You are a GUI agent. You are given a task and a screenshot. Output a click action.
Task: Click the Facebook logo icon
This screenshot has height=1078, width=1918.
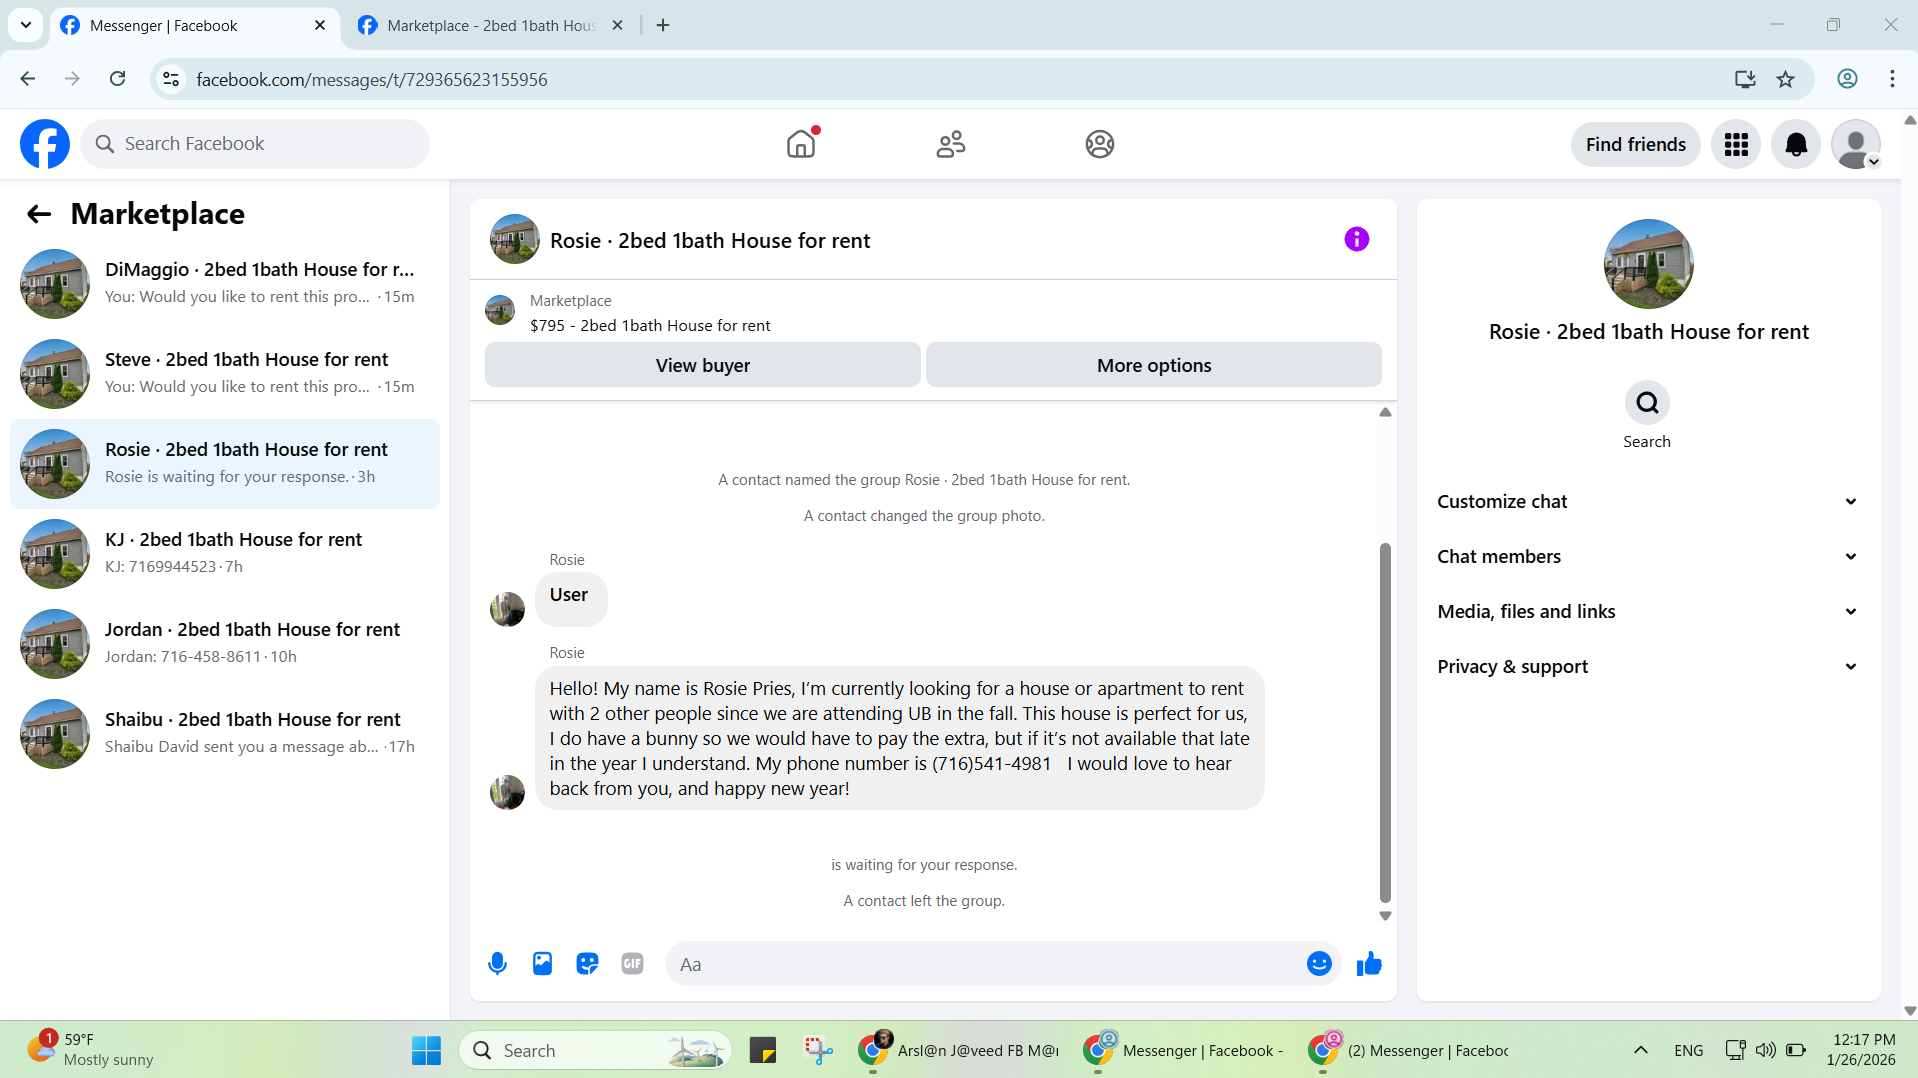coord(45,144)
